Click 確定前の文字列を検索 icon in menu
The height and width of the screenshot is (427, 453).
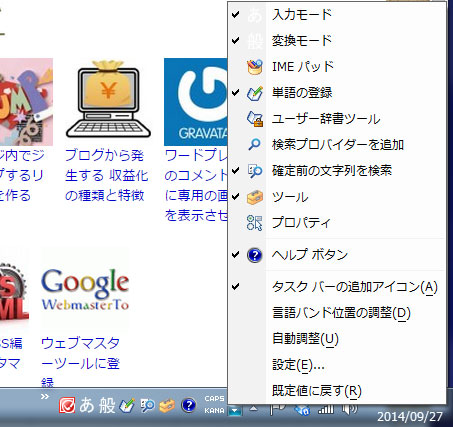[255, 170]
